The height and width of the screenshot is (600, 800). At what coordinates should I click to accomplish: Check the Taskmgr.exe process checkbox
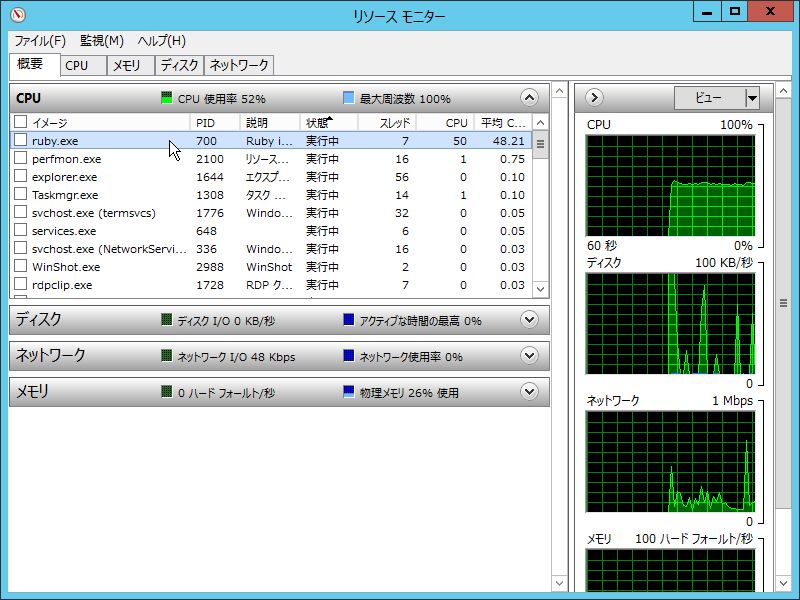20,194
